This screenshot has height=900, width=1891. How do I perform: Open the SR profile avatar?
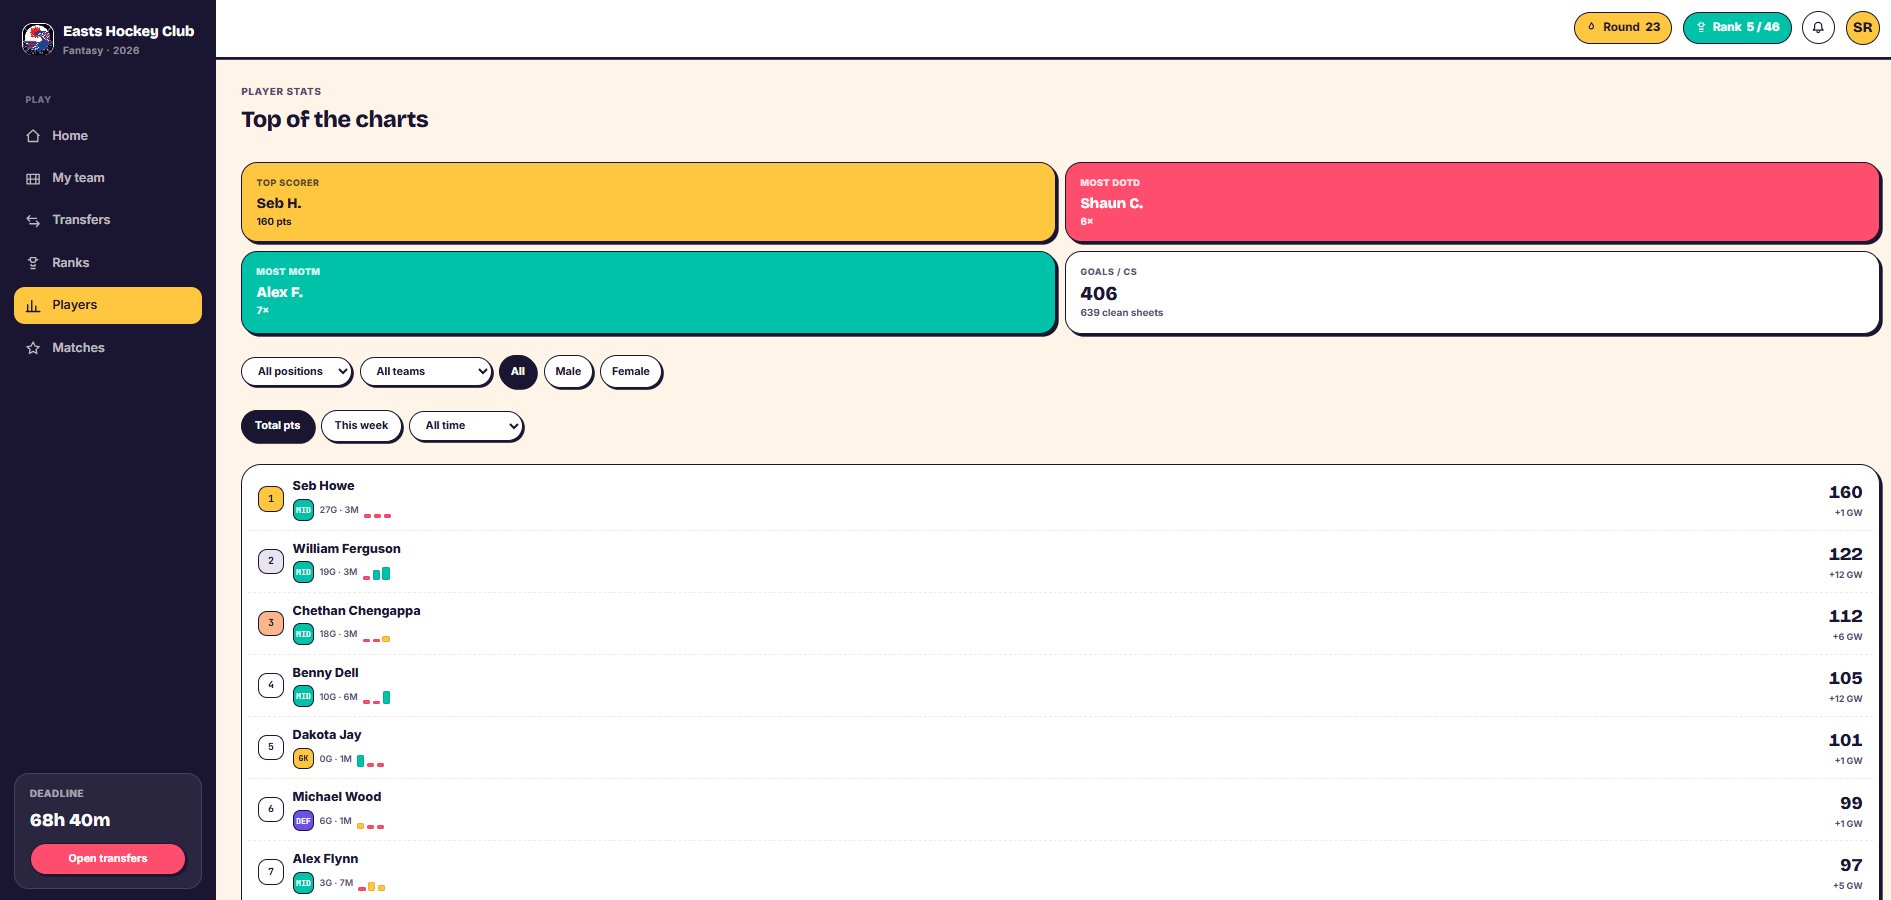pos(1862,27)
